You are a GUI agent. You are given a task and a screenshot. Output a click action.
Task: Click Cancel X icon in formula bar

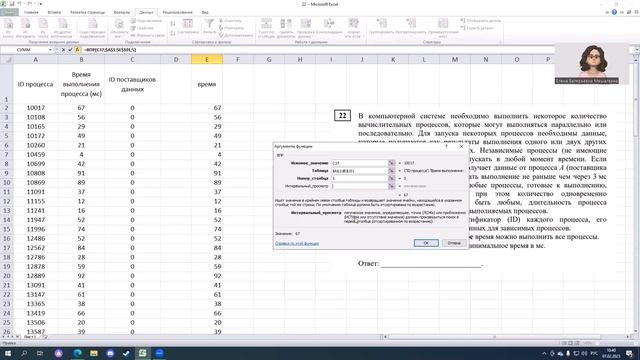[x=63, y=50]
